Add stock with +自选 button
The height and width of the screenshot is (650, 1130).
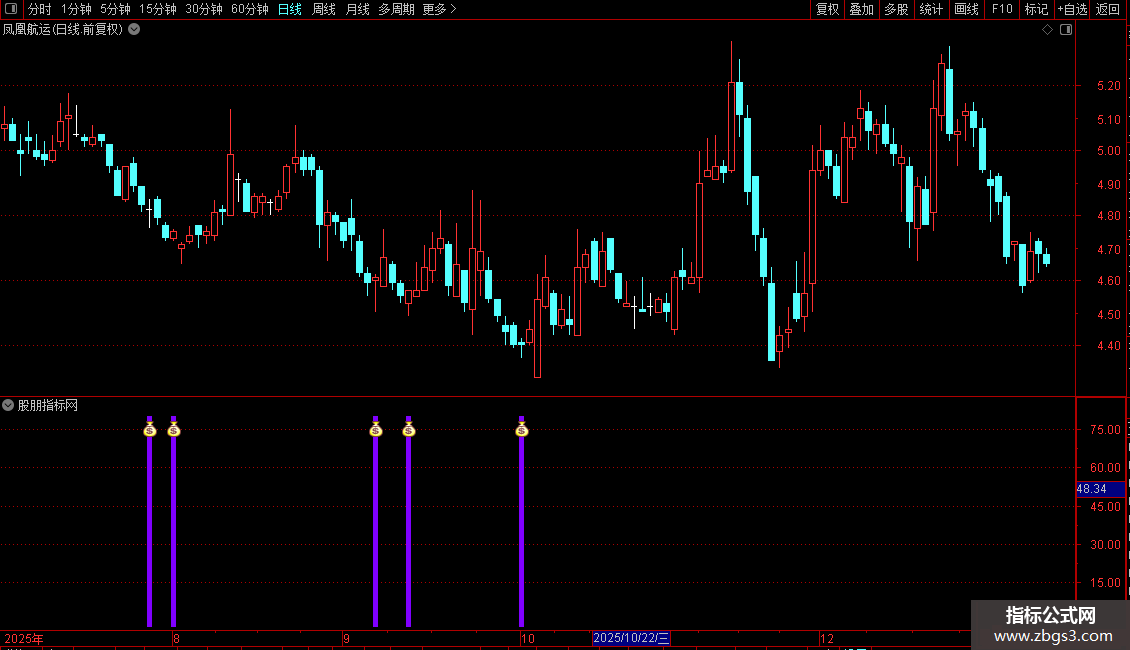click(1072, 9)
